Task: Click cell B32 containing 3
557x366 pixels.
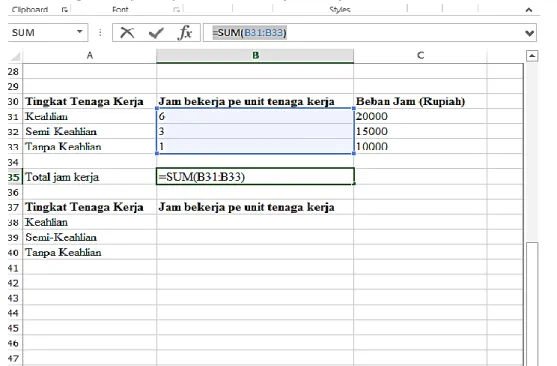Action: (255, 131)
